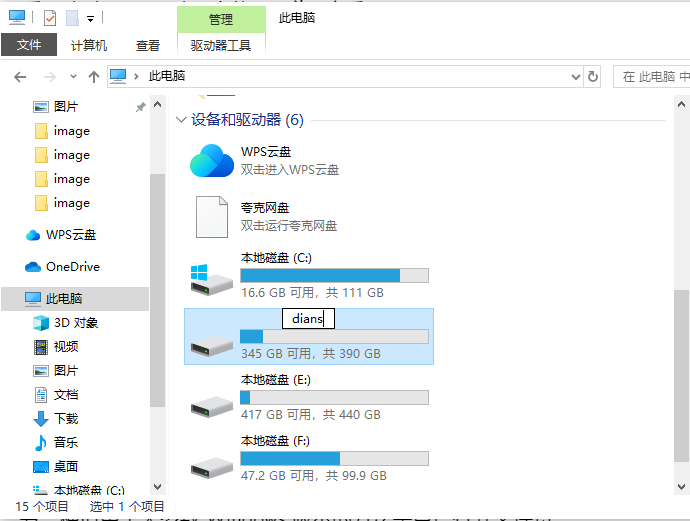Click the main pane scroll down arrow
The width and height of the screenshot is (690, 521).
(681, 487)
